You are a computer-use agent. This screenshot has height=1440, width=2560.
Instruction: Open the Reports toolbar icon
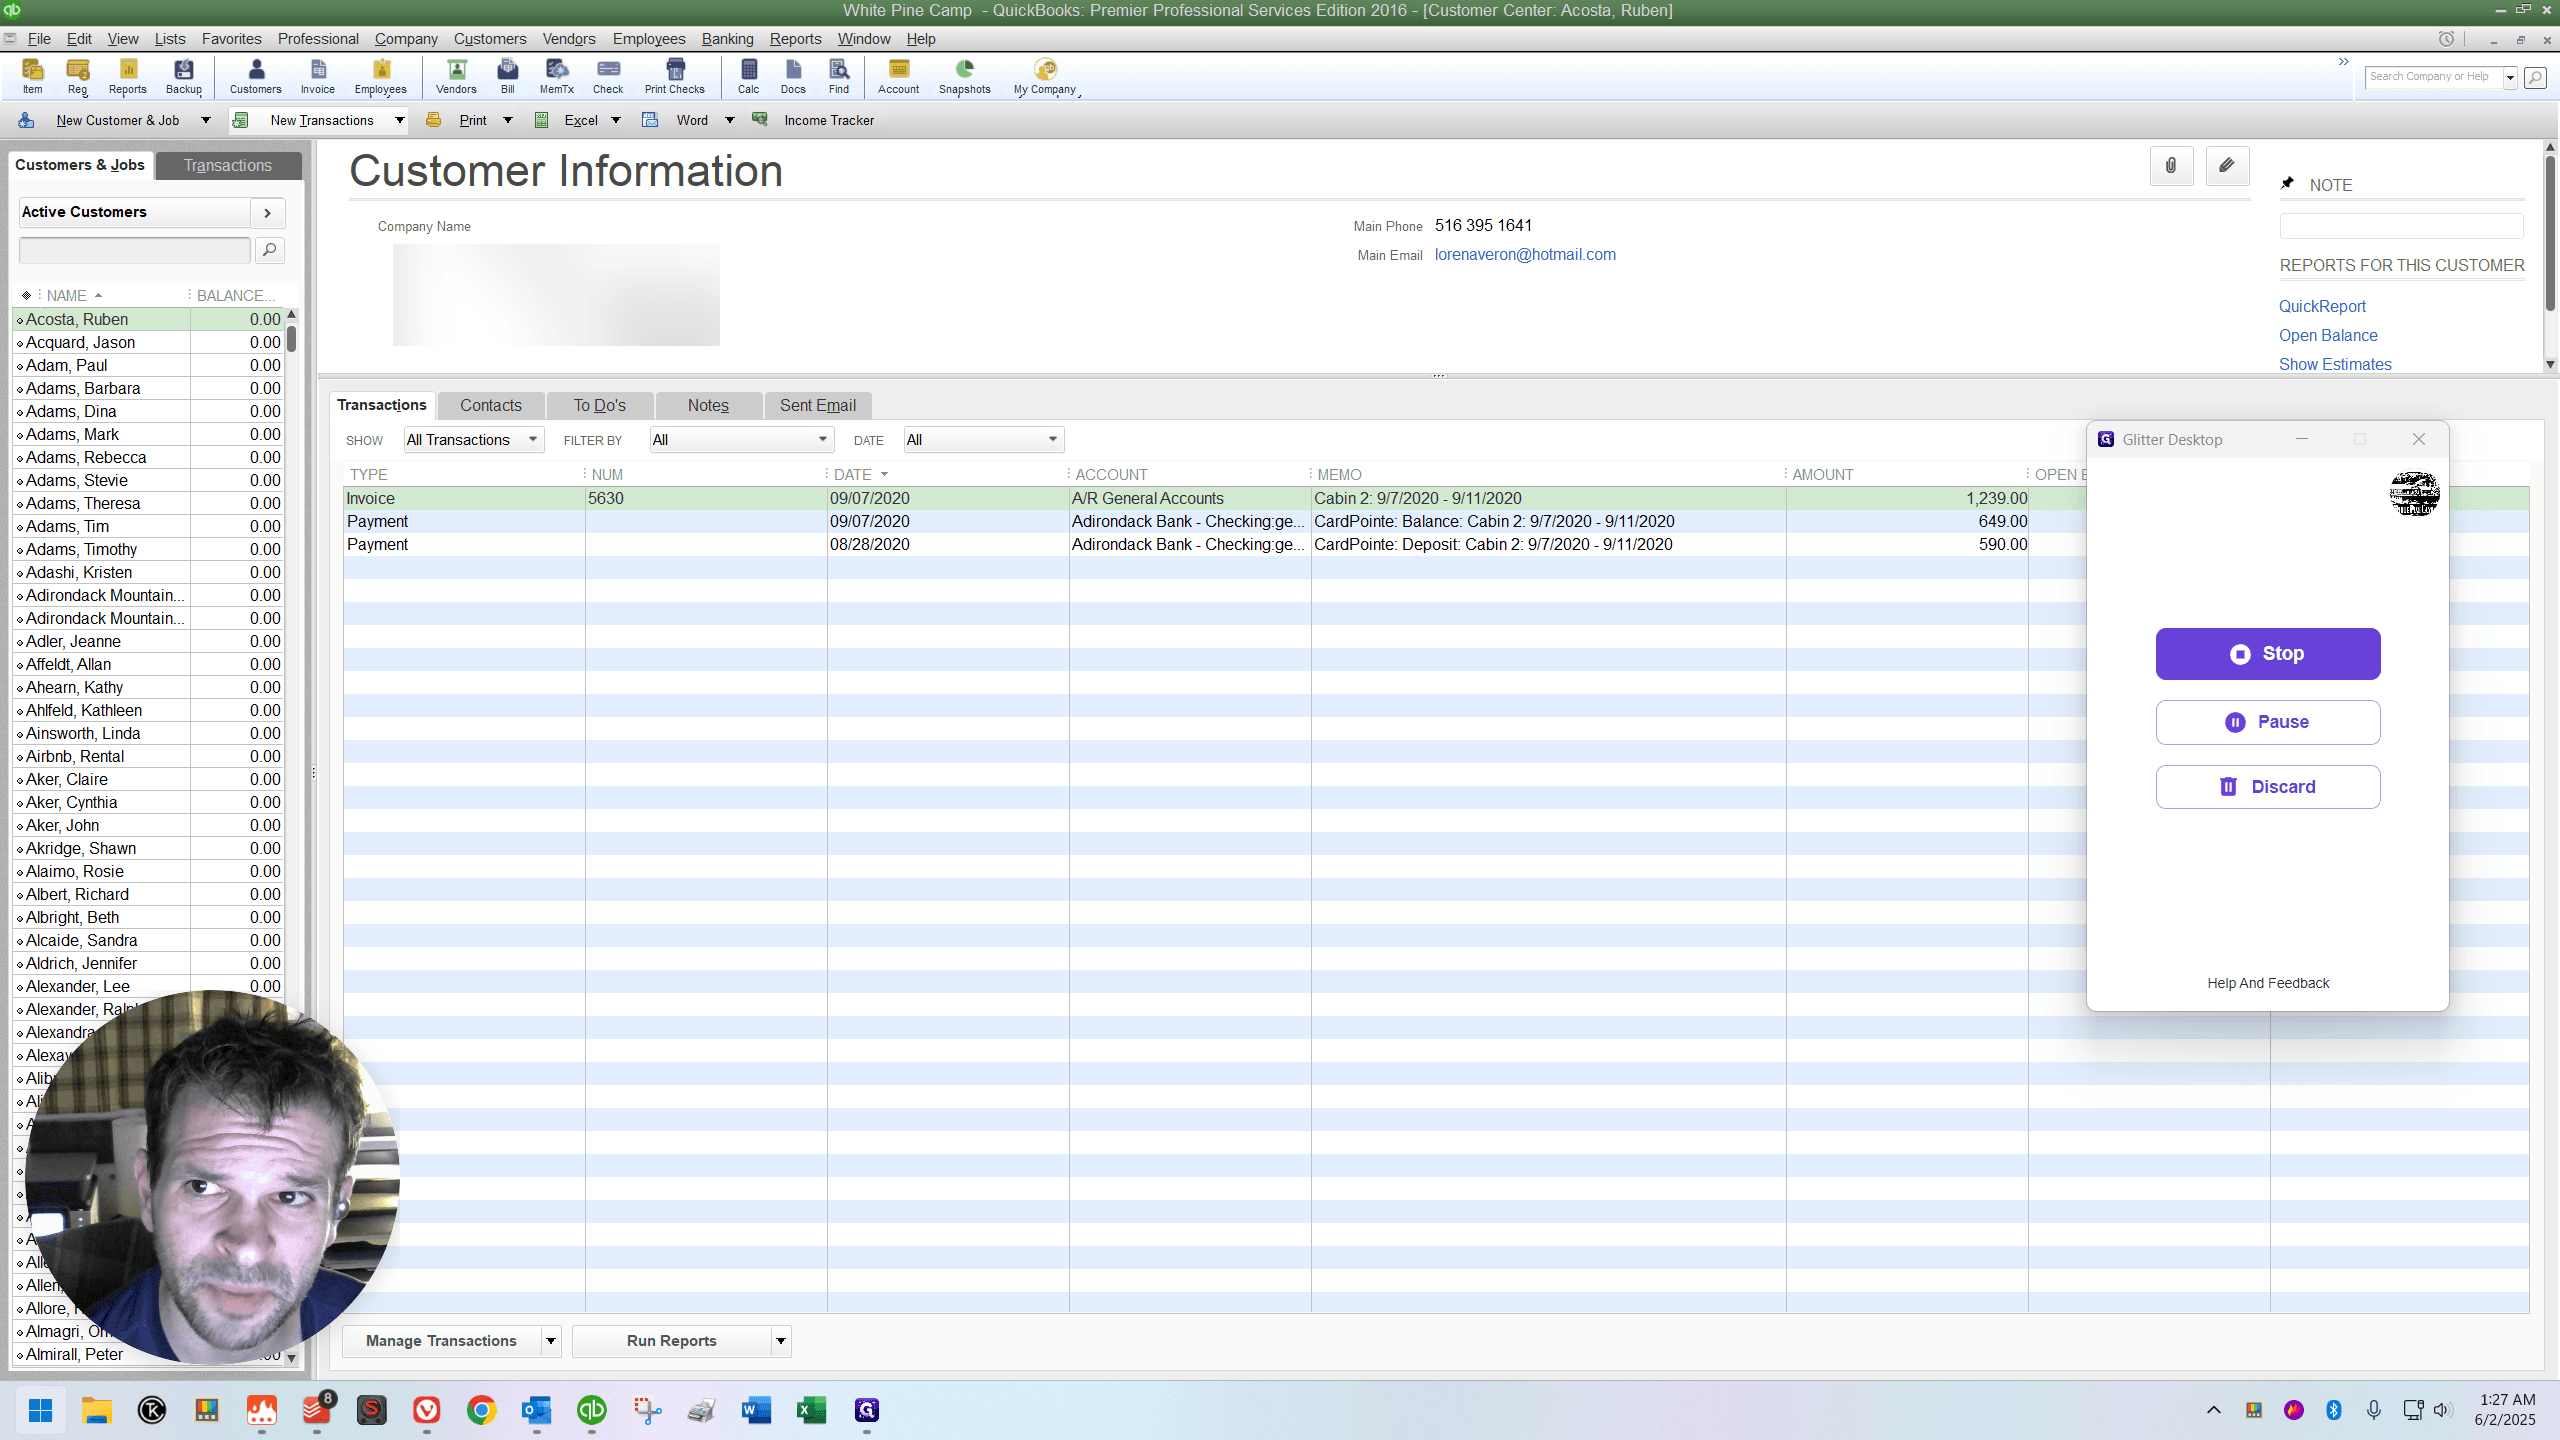point(127,76)
